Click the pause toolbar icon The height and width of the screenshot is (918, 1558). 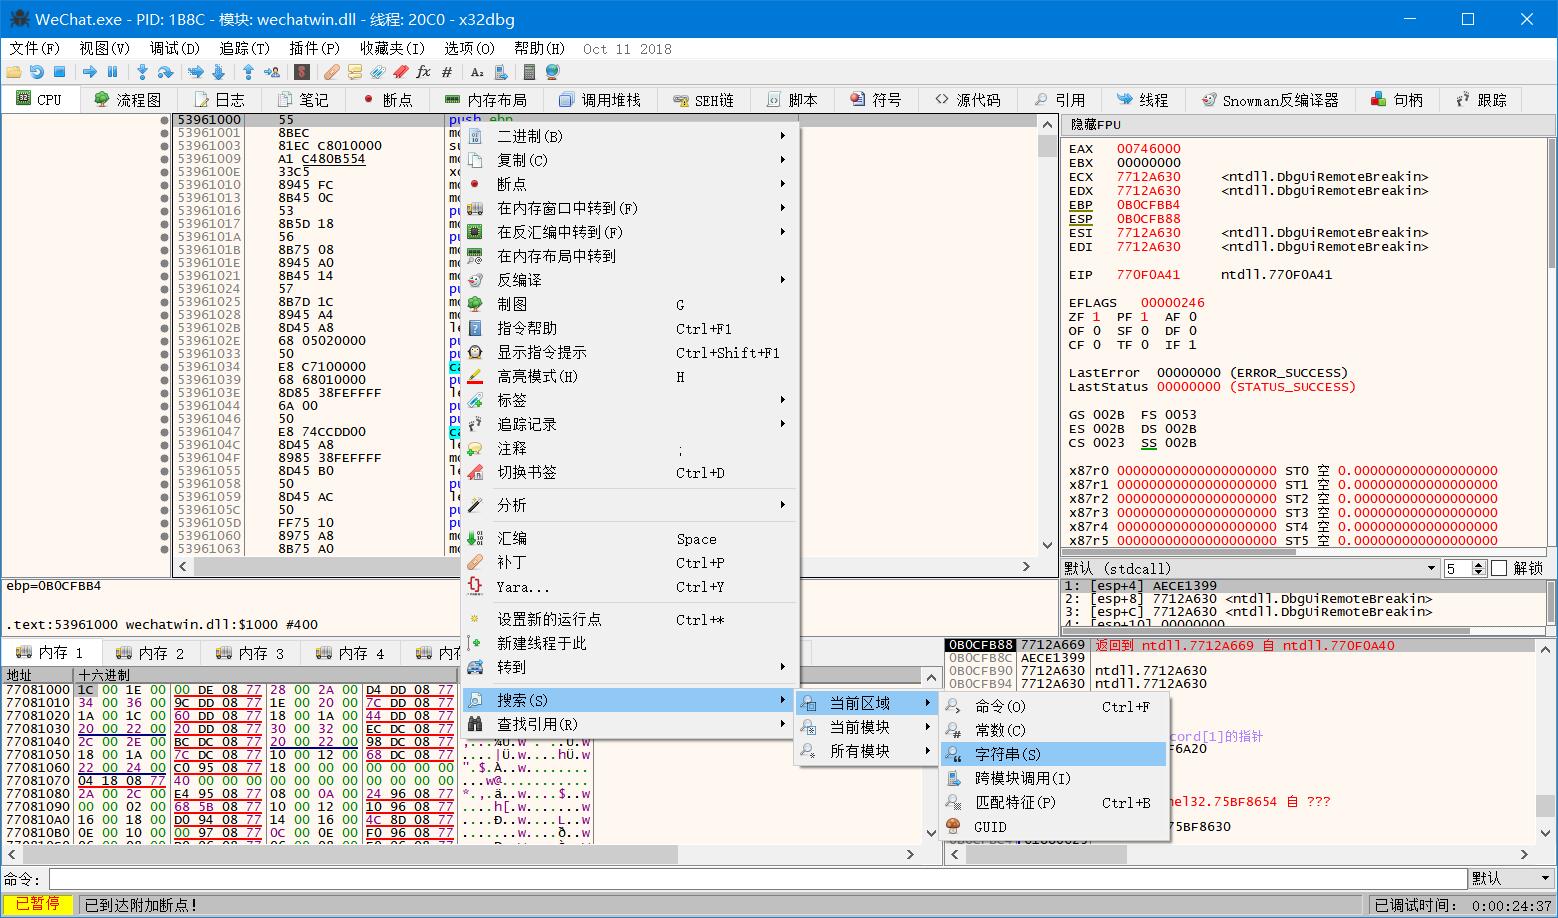coord(112,72)
